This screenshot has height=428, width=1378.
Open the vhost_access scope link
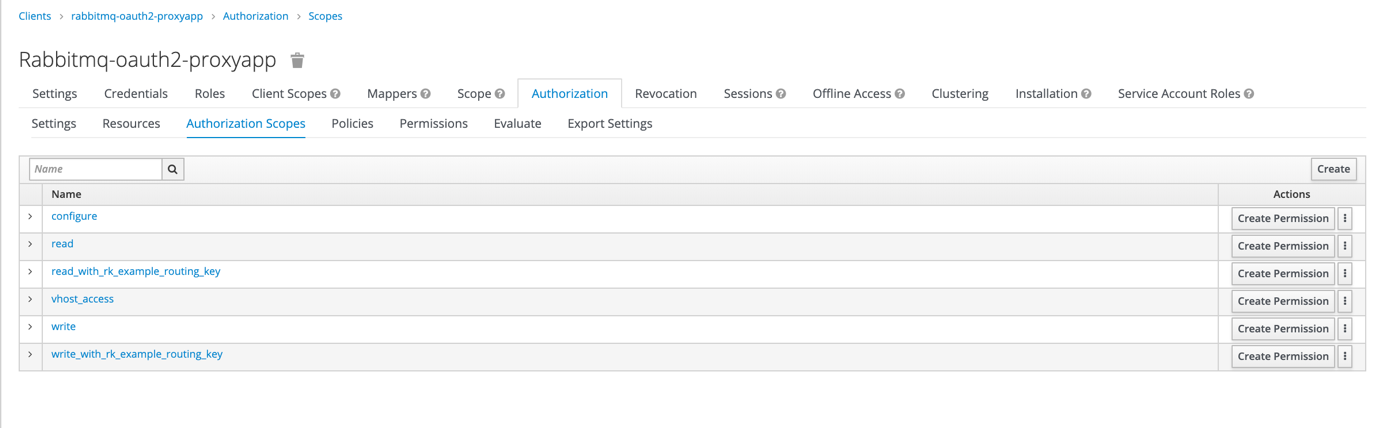tap(82, 299)
